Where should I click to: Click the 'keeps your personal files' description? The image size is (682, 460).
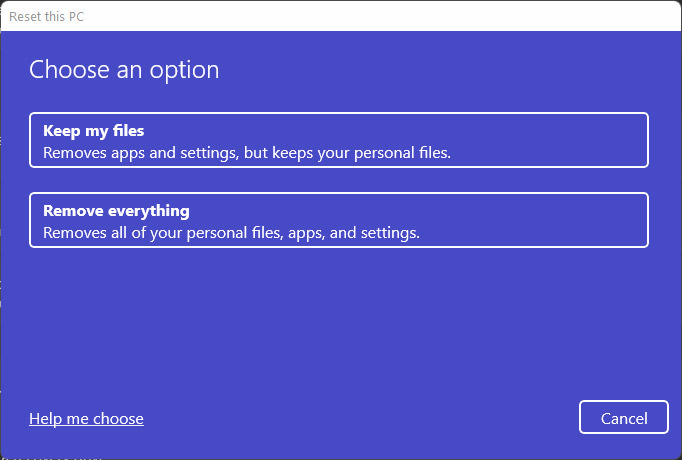click(247, 153)
